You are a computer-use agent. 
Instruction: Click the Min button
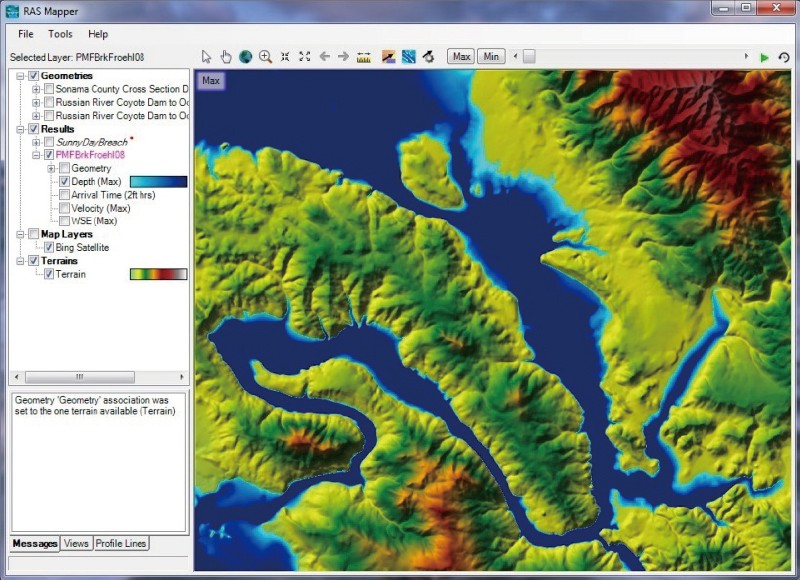point(491,57)
